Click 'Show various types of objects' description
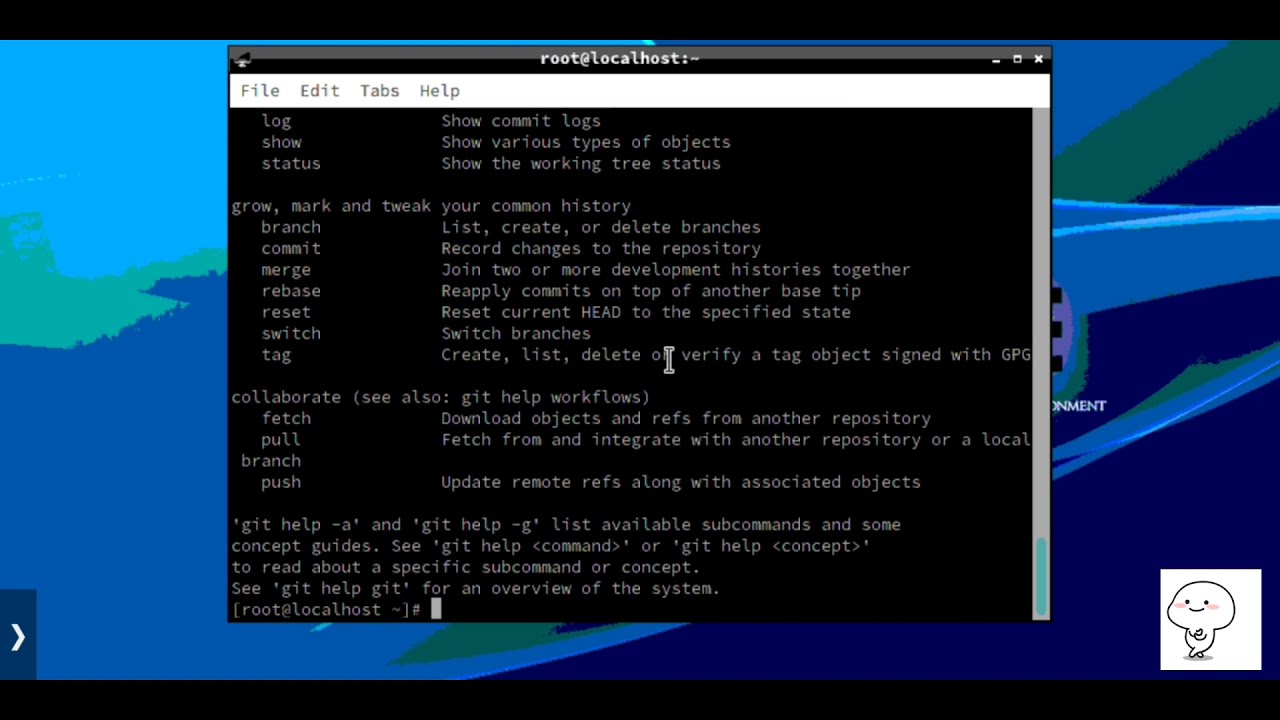The image size is (1280, 720). pyautogui.click(x=586, y=142)
